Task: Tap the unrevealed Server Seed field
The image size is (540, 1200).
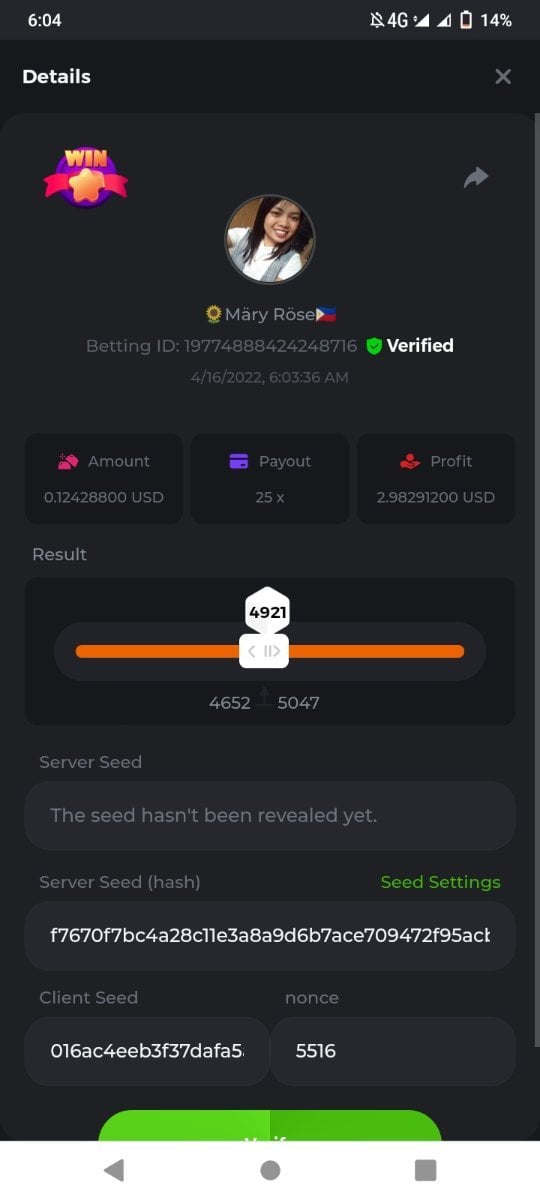Action: click(x=270, y=815)
